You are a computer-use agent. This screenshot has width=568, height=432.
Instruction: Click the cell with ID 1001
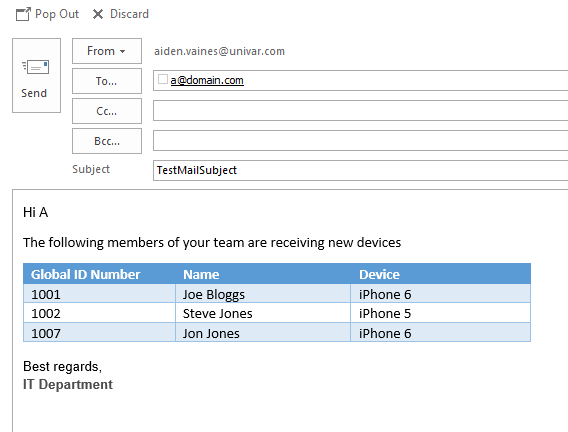(x=99, y=294)
